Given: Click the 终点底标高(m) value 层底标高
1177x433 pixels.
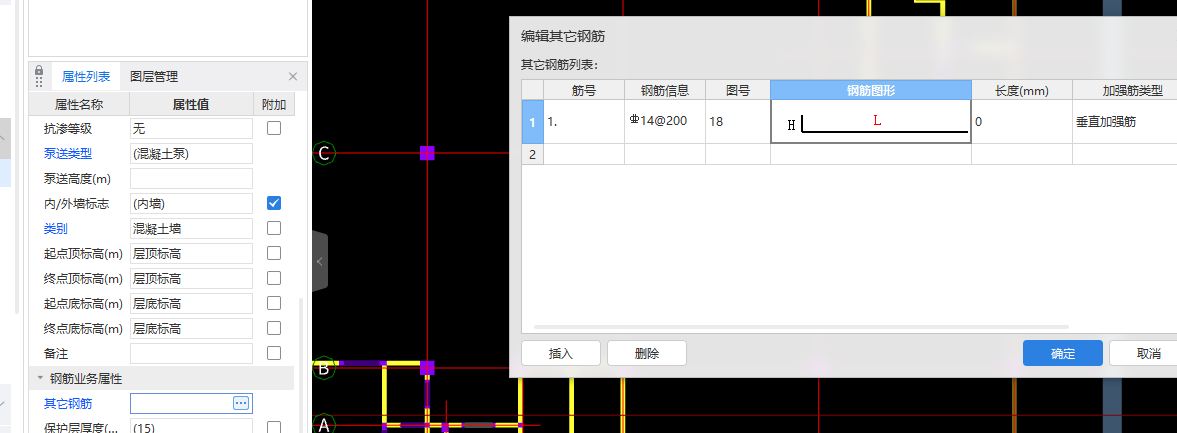Looking at the screenshot, I should point(191,329).
